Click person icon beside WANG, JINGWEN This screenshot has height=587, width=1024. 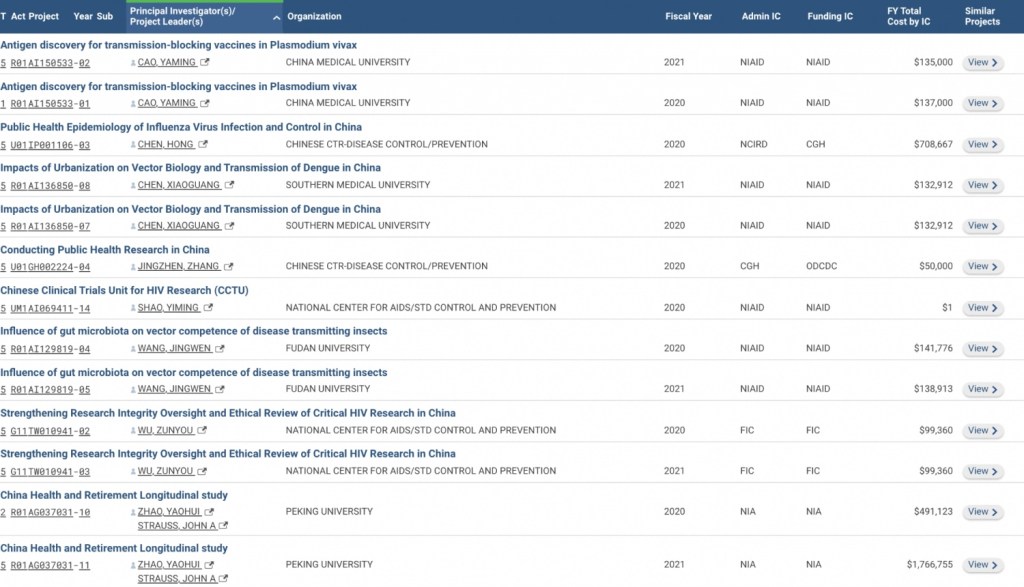tap(134, 347)
